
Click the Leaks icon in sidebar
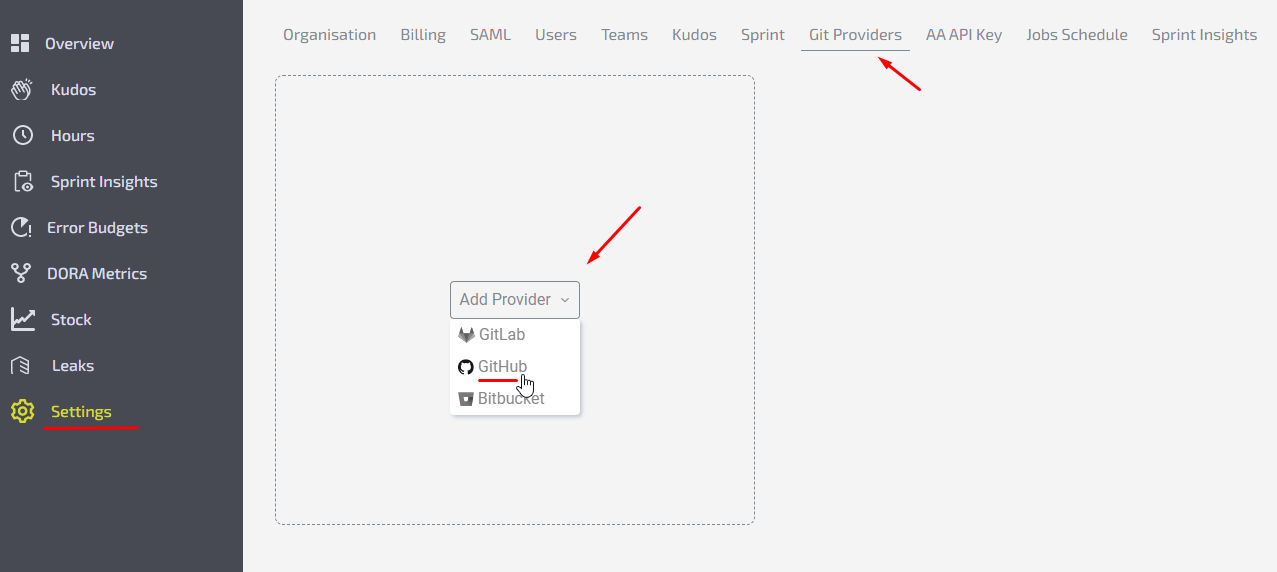22,365
